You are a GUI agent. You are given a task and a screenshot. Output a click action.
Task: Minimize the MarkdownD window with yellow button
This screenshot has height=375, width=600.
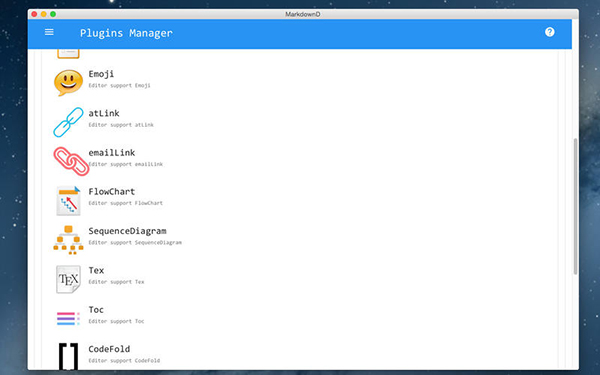[x=44, y=14]
